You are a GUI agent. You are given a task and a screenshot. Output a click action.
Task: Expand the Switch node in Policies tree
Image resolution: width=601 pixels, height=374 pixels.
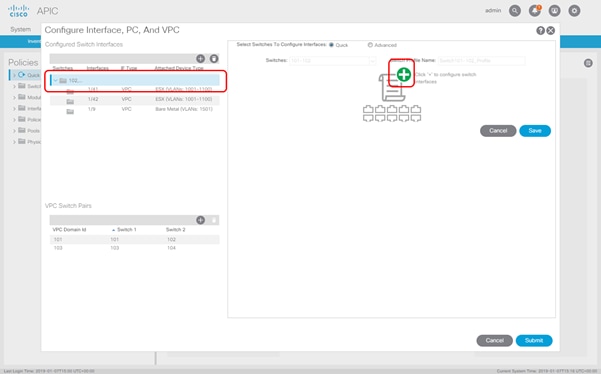pos(14,86)
